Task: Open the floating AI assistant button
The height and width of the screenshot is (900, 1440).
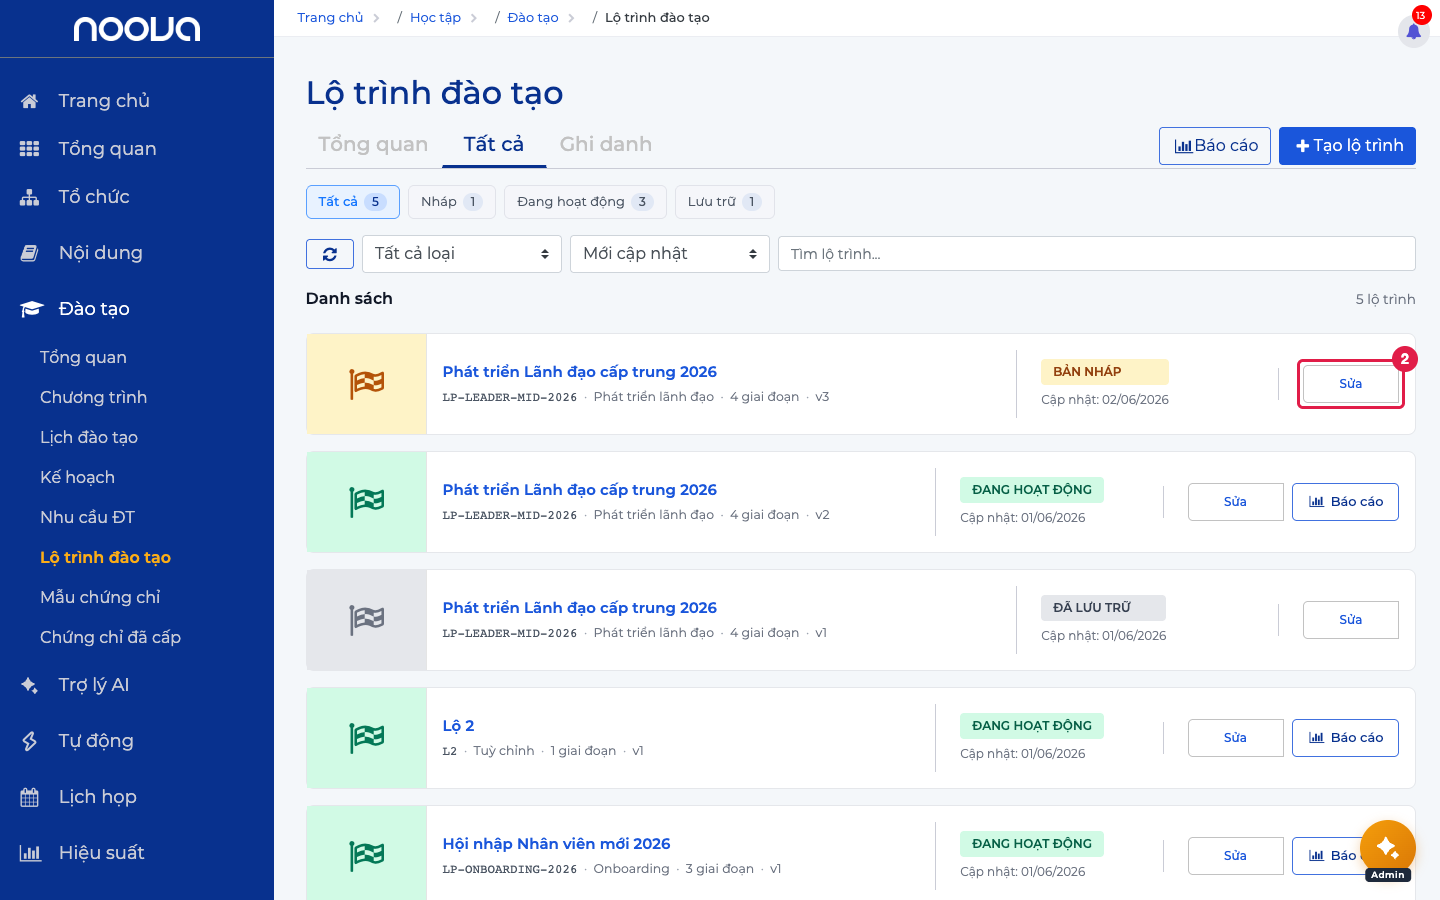Action: tap(1387, 848)
